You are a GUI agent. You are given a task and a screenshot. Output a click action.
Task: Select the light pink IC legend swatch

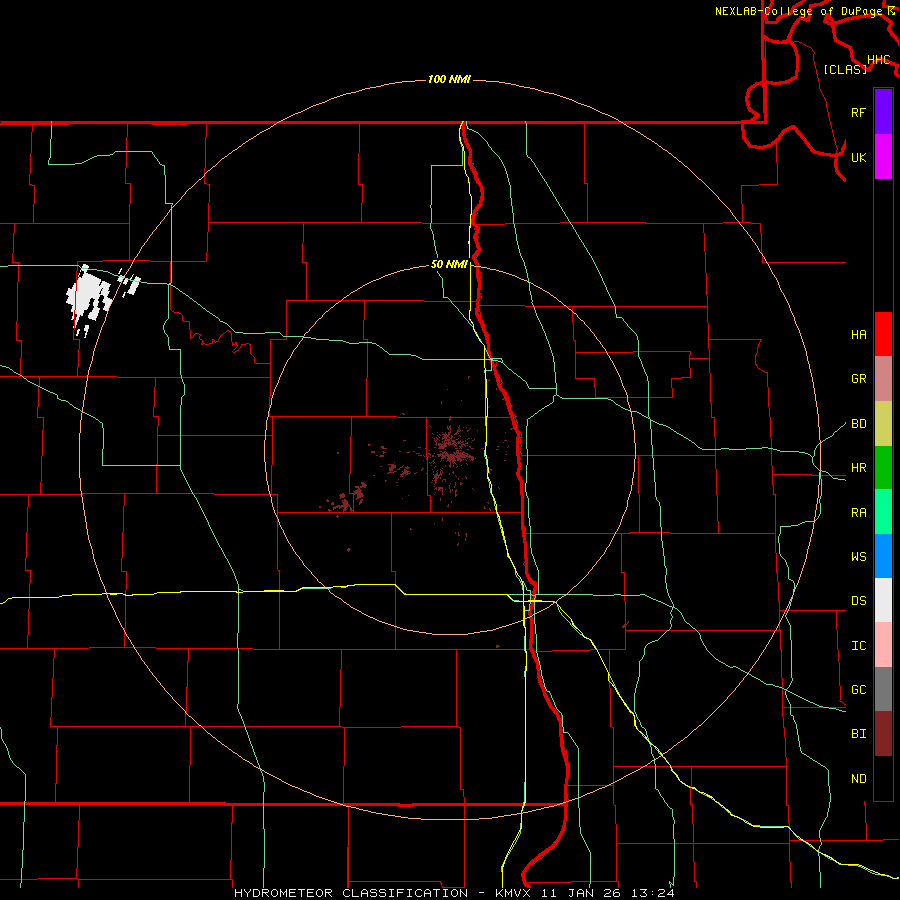pyautogui.click(x=883, y=645)
